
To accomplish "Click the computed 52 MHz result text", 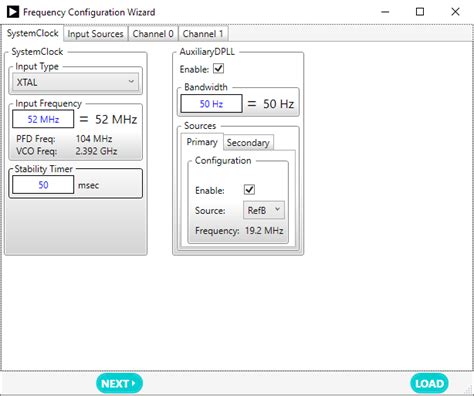I will 116,119.
